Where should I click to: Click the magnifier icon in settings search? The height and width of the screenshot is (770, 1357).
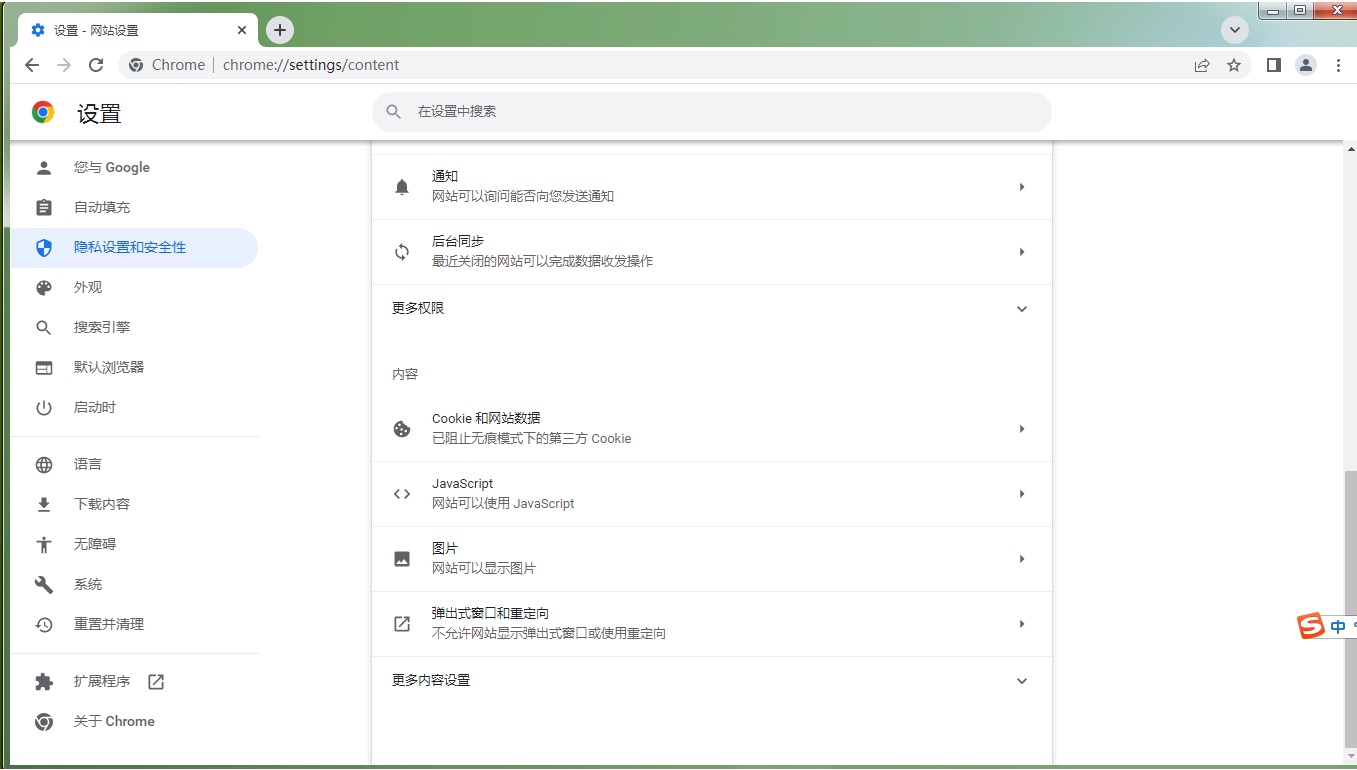click(394, 112)
